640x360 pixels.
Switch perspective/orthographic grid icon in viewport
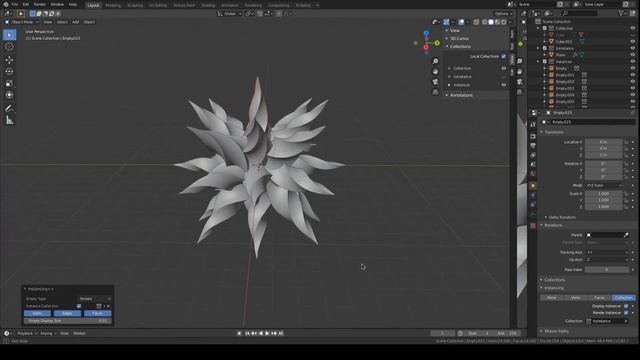436,92
